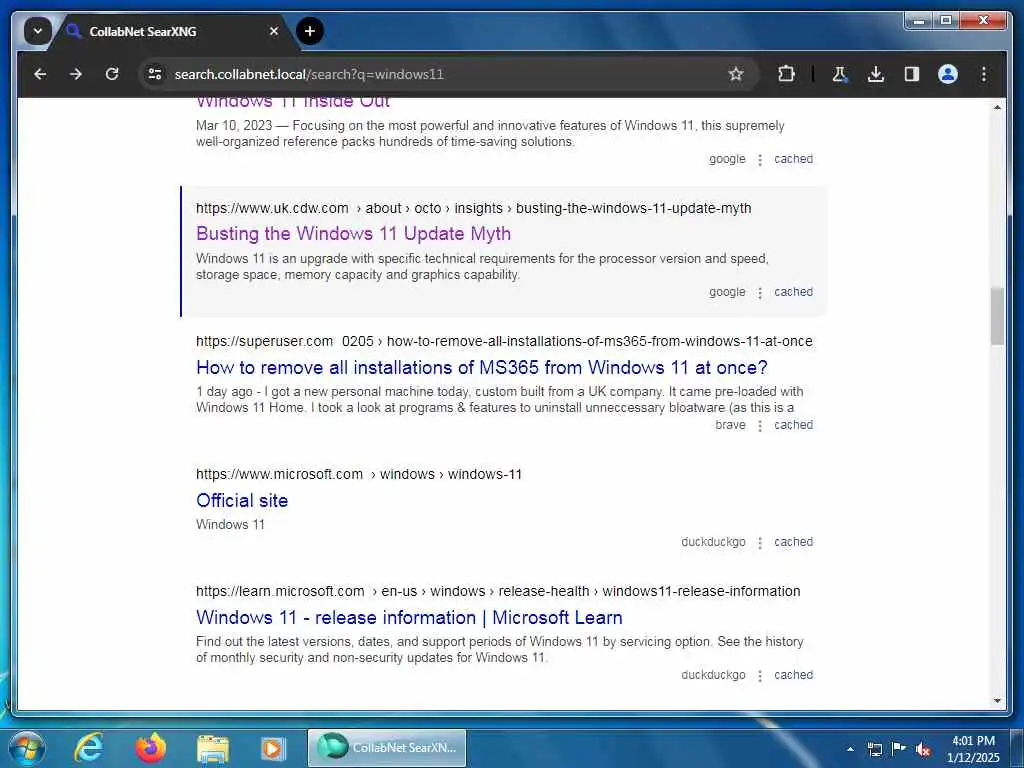The height and width of the screenshot is (768, 1024).
Task: Open the Downloads icon in toolbar
Action: point(876,74)
